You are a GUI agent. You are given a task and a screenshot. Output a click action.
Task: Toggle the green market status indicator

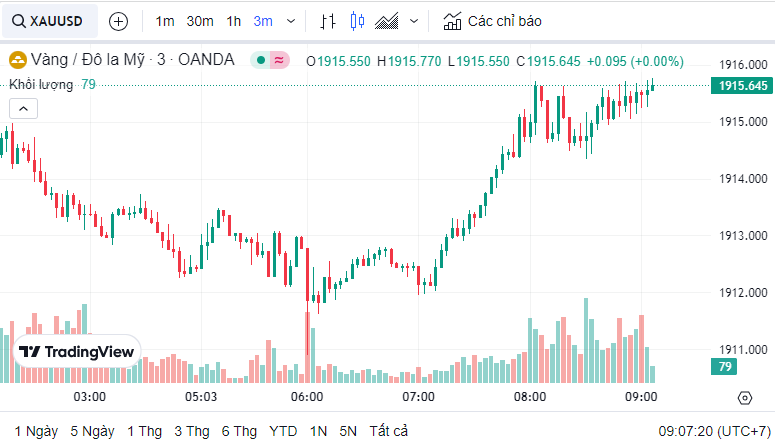260,60
